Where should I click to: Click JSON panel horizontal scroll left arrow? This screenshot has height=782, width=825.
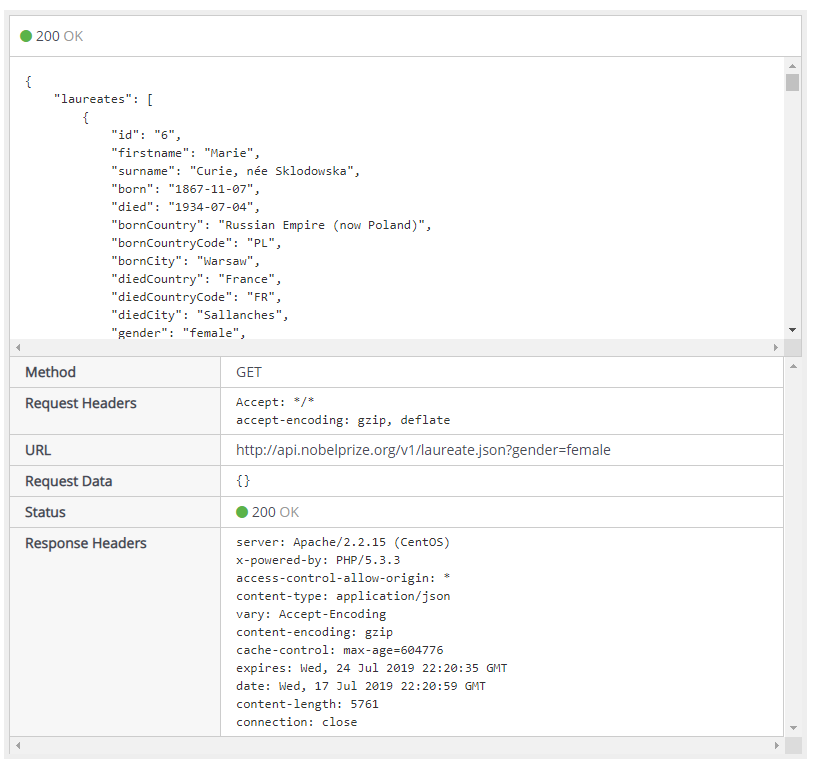(17, 348)
